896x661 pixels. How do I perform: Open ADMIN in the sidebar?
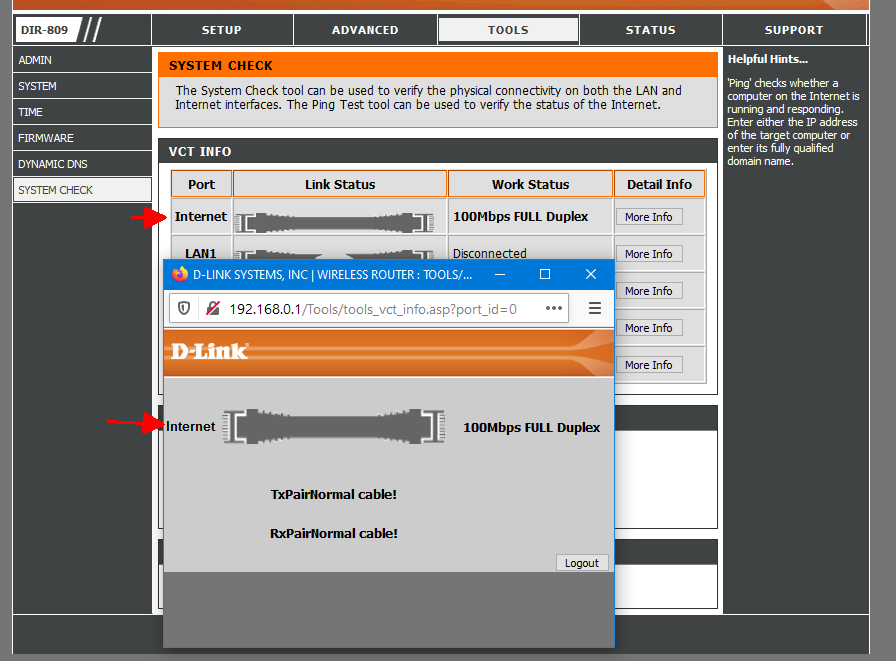click(82, 60)
